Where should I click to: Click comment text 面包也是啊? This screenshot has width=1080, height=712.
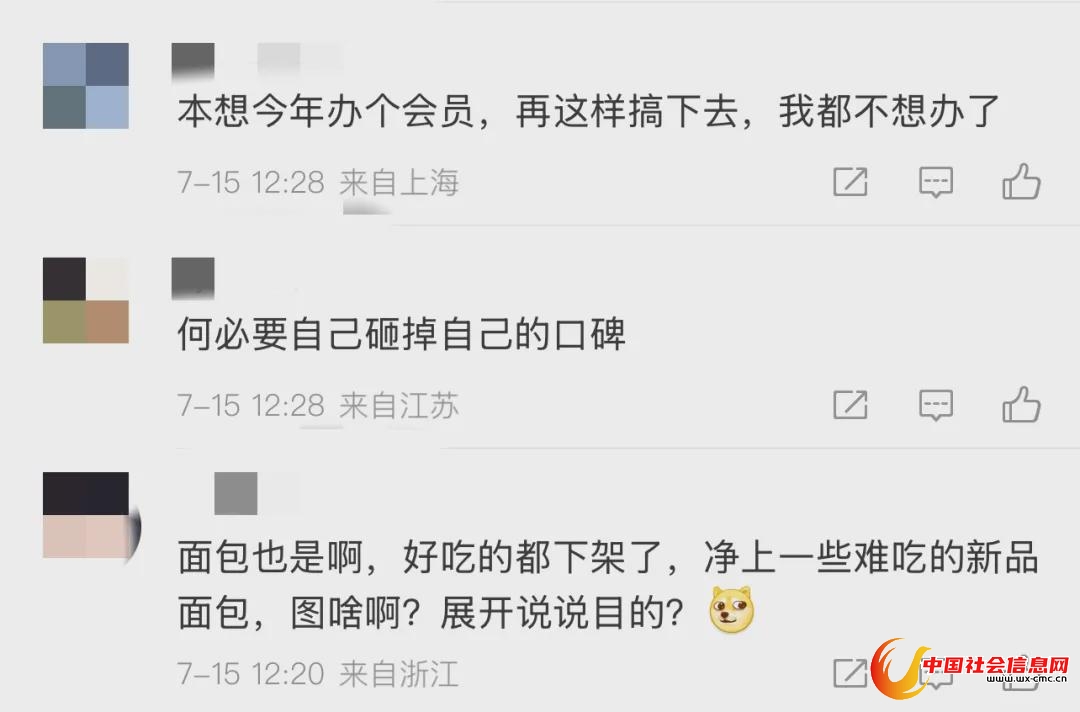(270, 556)
